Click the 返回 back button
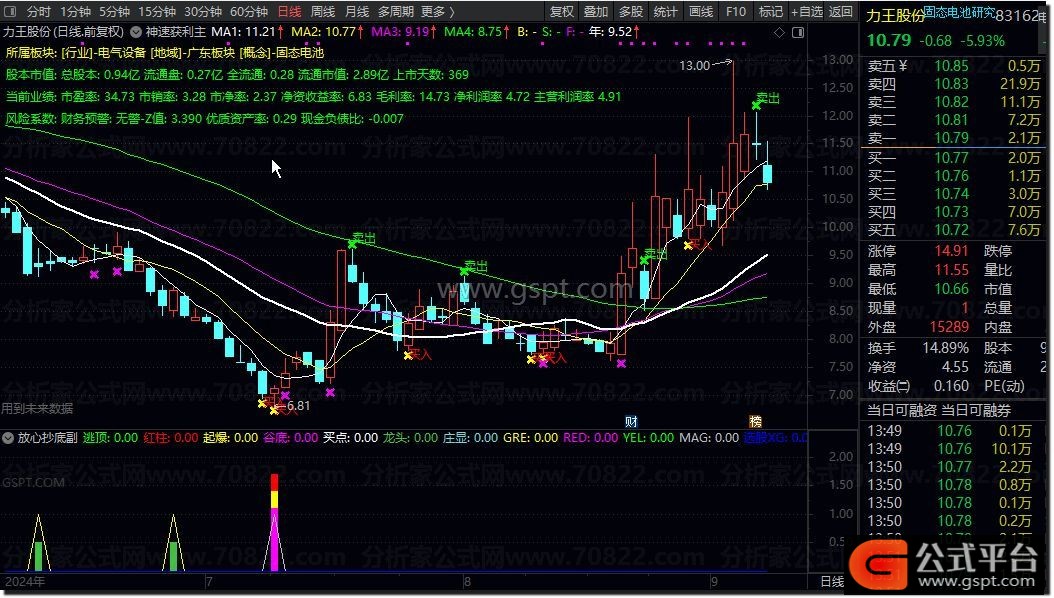The image size is (1054, 598). tap(840, 11)
